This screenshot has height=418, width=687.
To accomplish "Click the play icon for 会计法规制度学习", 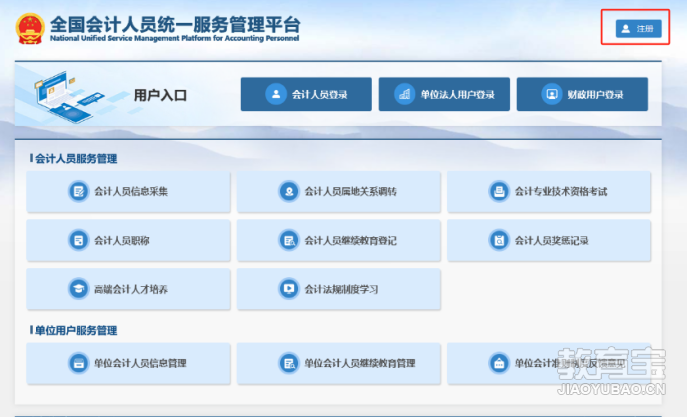I will (289, 289).
